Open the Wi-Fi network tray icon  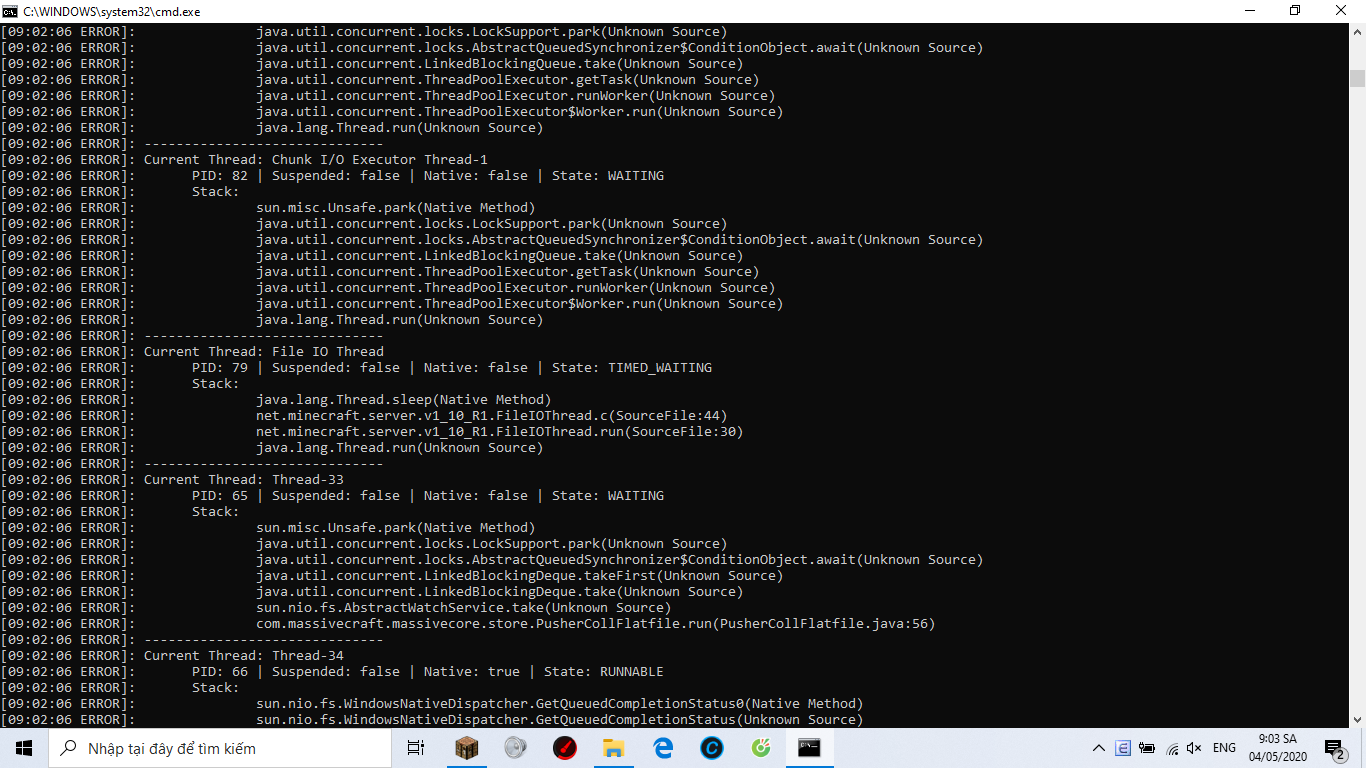click(1171, 748)
